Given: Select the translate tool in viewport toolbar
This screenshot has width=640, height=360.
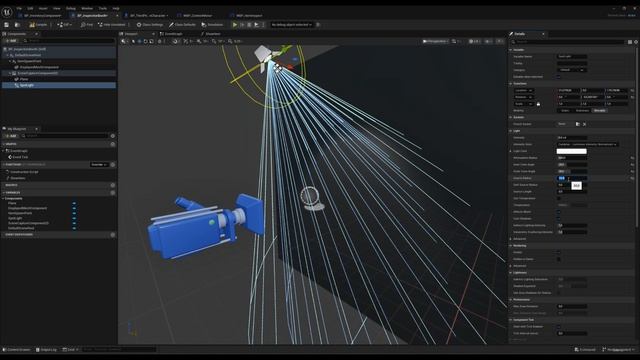Looking at the screenshot, I should [x=140, y=41].
